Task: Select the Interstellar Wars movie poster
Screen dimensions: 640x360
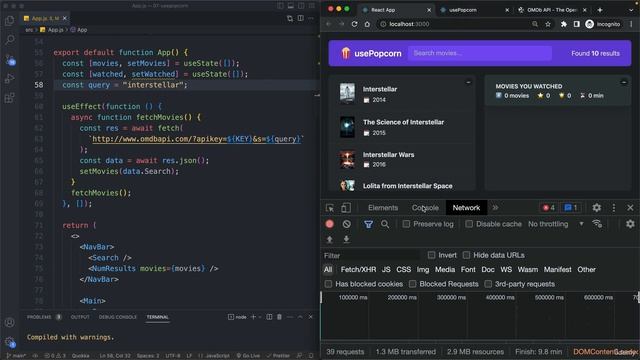Action: tap(347, 160)
